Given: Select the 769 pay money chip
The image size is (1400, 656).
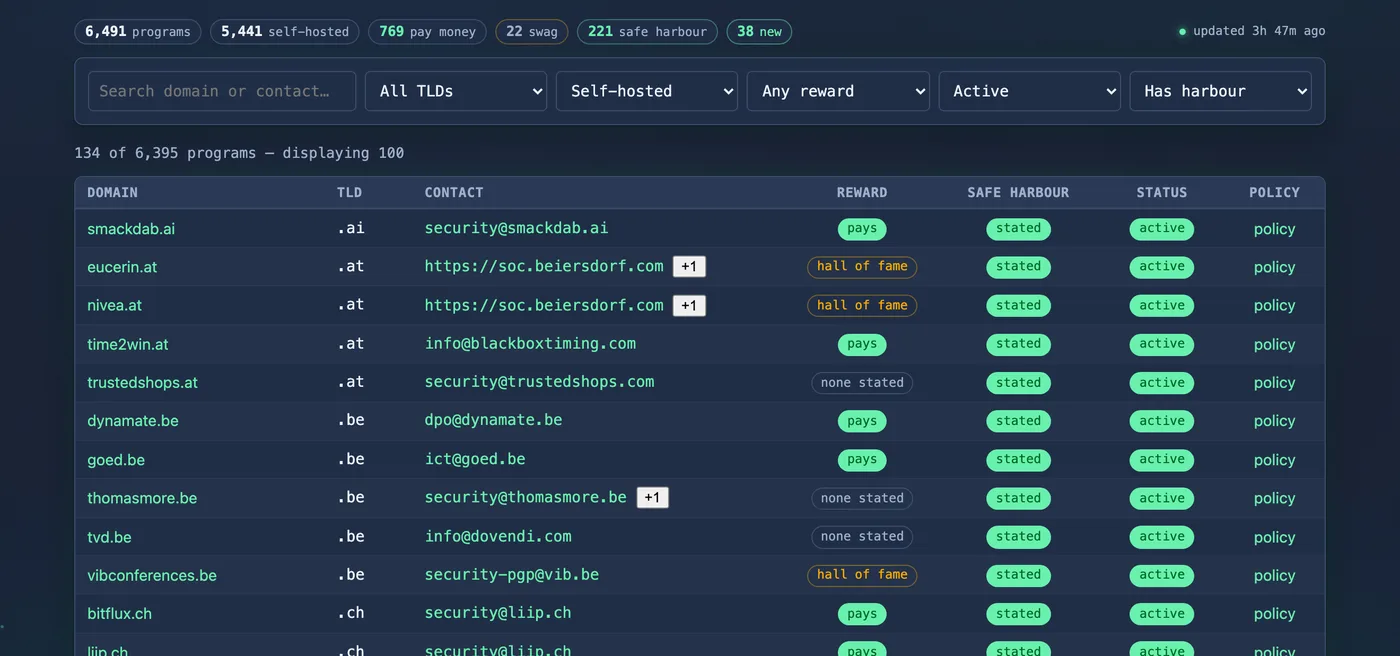Looking at the screenshot, I should click(x=428, y=32).
